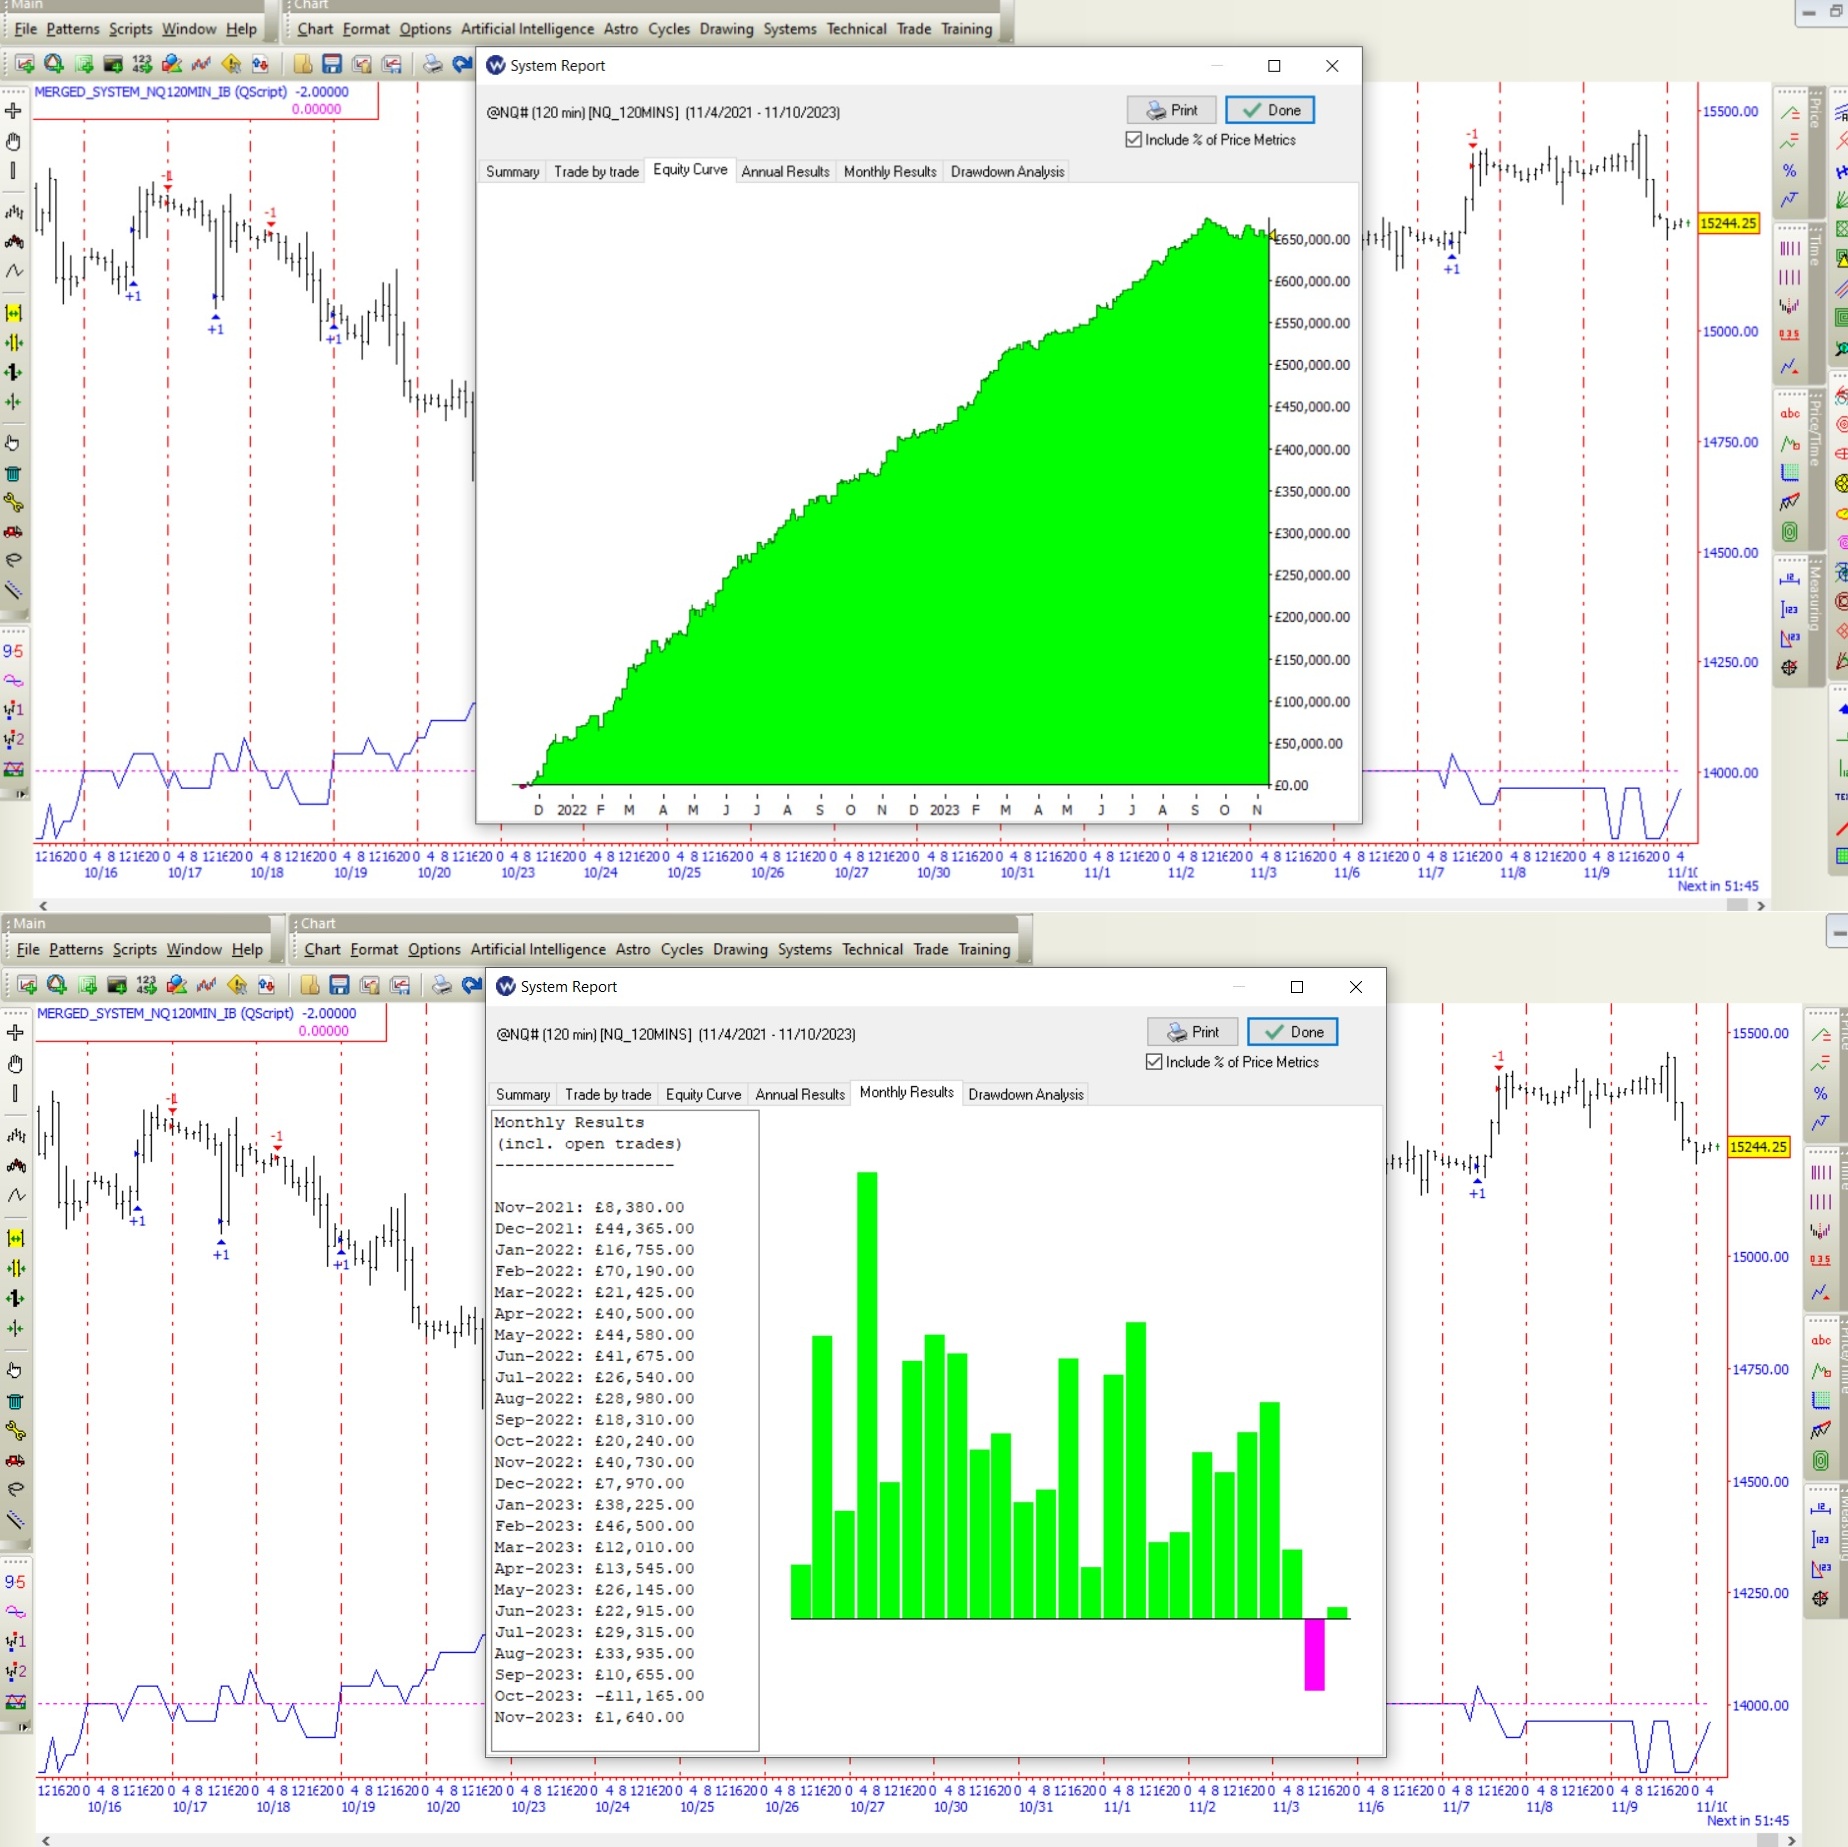Click red 'abc' text tool in bottom right palette
This screenshot has width=1848, height=1847.
(1821, 1340)
